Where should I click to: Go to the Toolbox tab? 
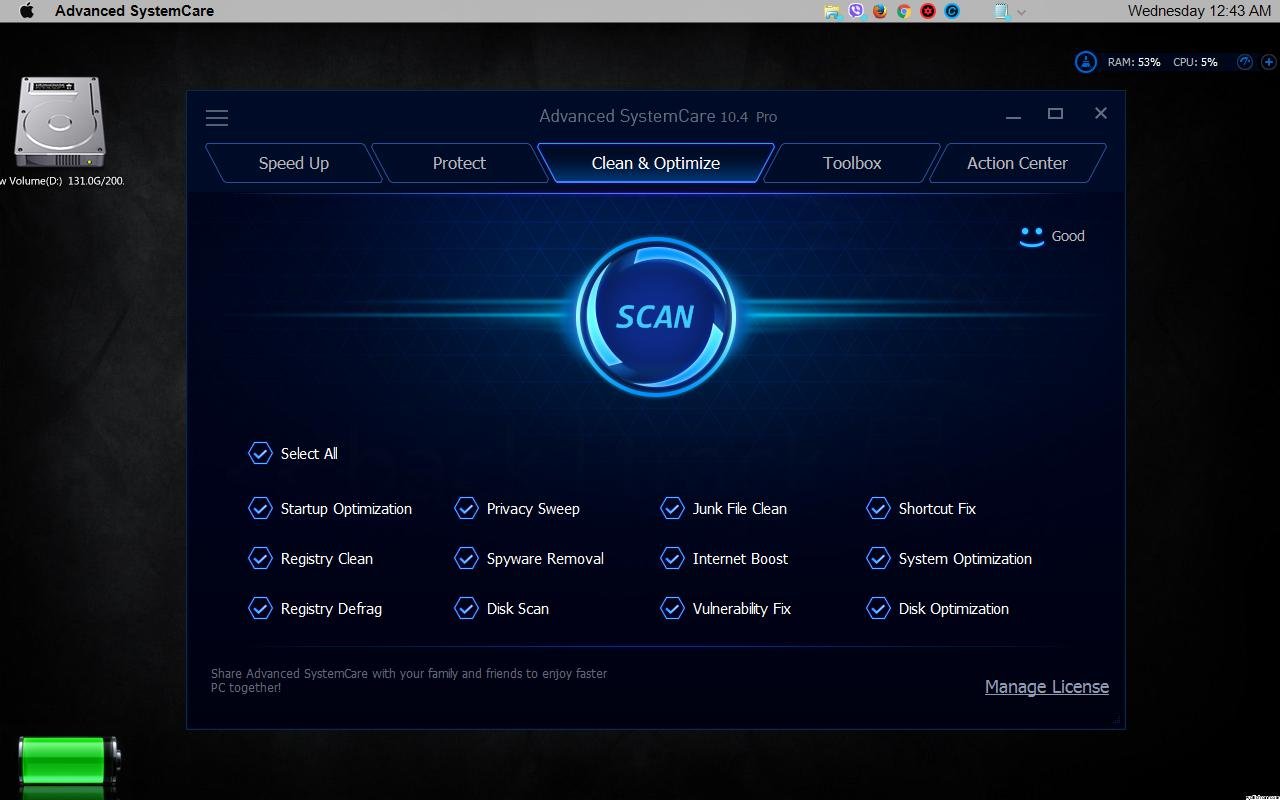coord(852,163)
